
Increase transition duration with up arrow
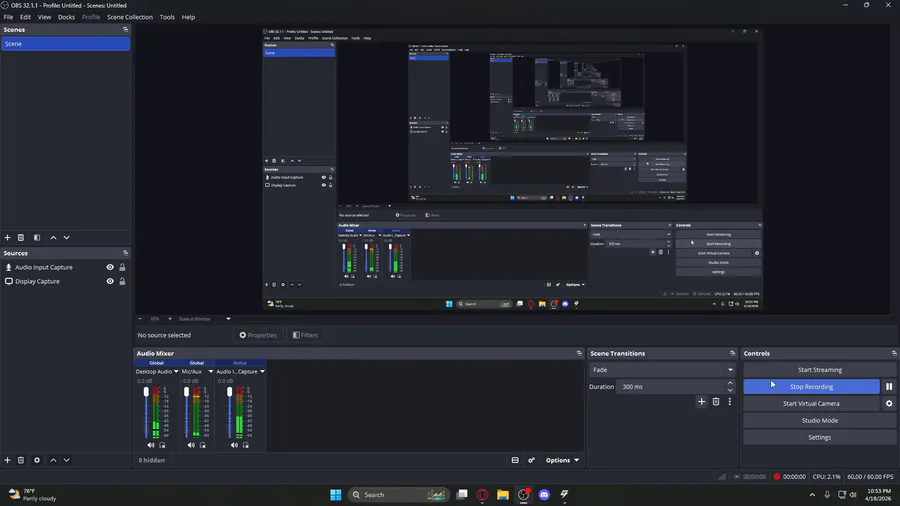tap(730, 383)
